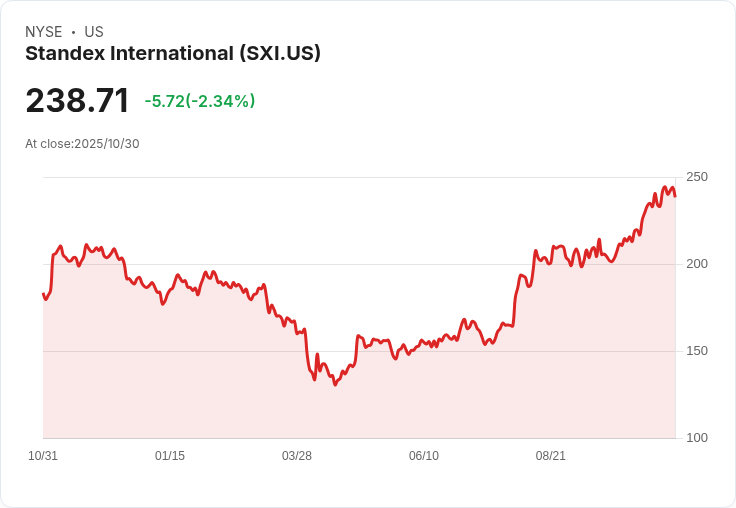Click the US market label
The image size is (736, 508).
coord(94,32)
